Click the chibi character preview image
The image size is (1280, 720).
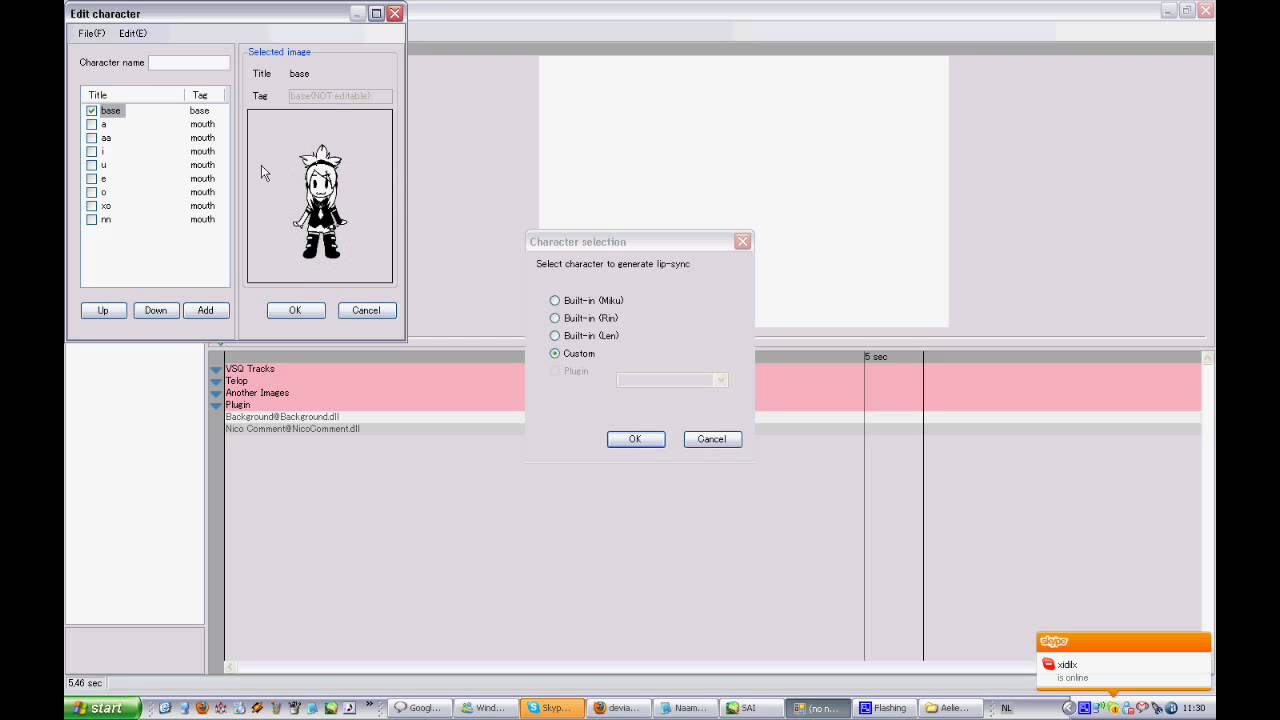coord(321,201)
